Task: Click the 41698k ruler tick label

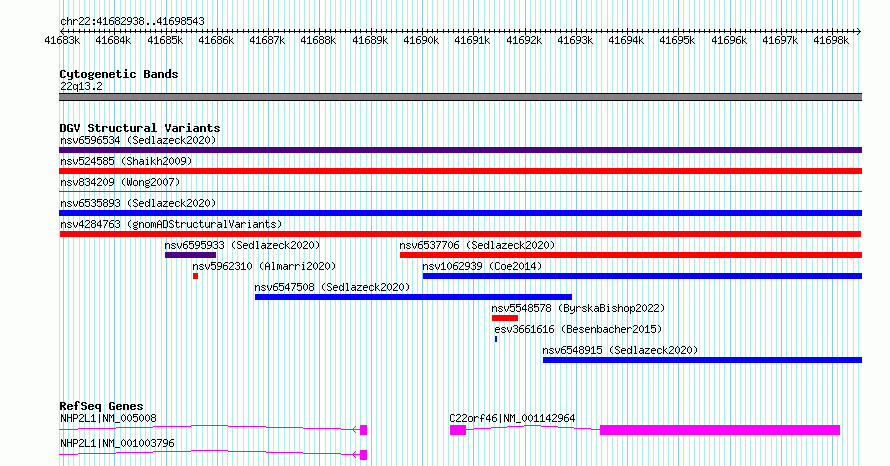Action: pos(830,40)
